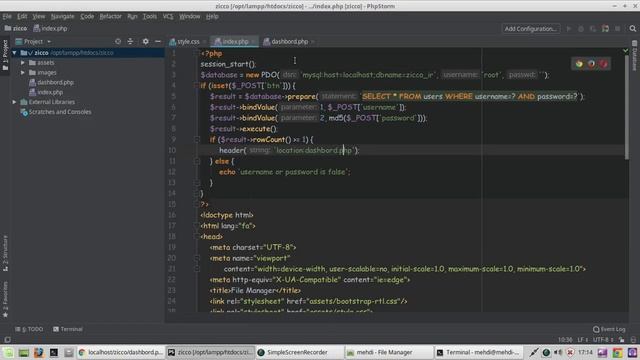Open the Code menu
Viewport: 640px width, 360px height.
tap(87, 16)
